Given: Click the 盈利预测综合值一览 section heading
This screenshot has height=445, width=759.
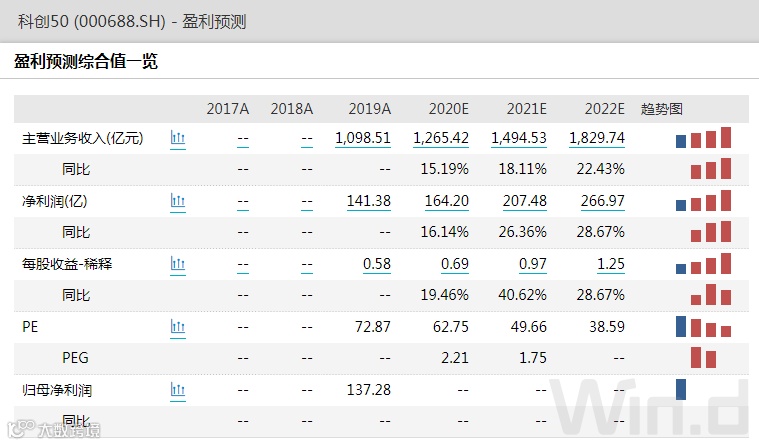Looking at the screenshot, I should [x=86, y=61].
